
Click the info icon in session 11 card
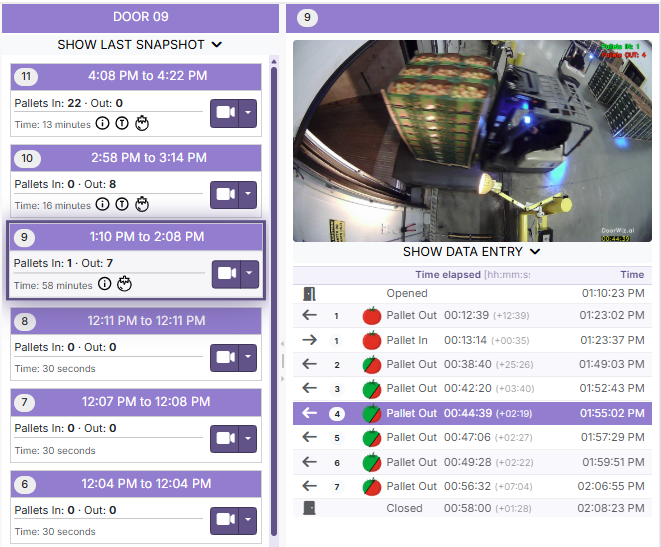[x=102, y=123]
